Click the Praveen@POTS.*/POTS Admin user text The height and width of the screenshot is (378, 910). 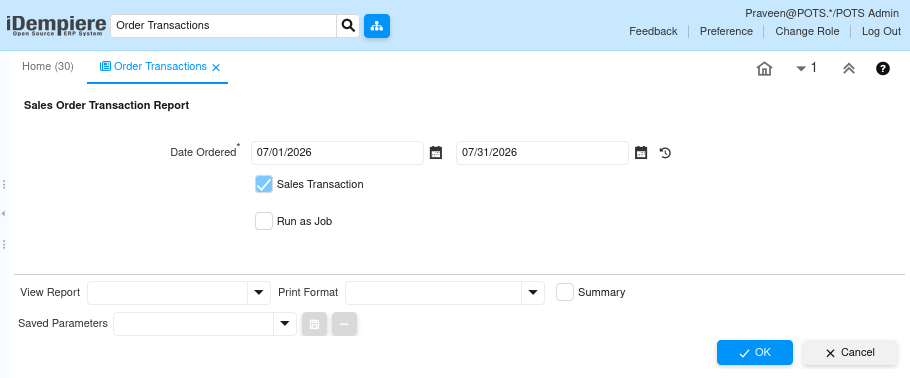click(822, 13)
